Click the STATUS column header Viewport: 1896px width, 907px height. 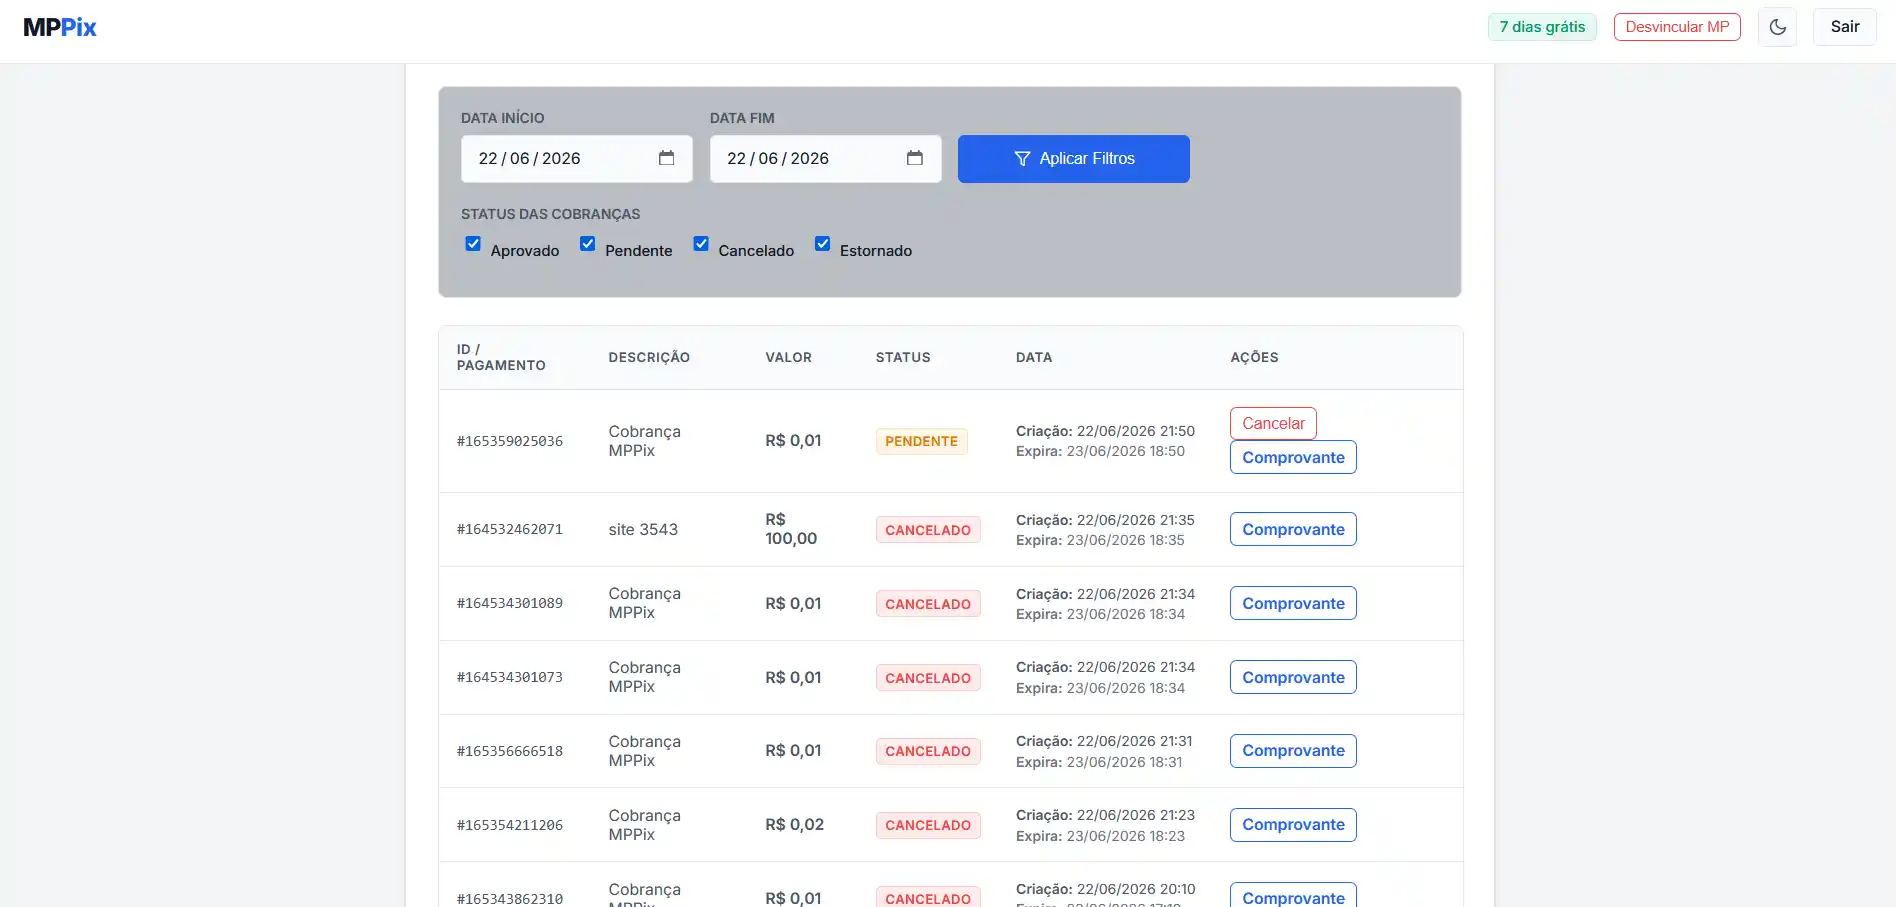click(903, 357)
